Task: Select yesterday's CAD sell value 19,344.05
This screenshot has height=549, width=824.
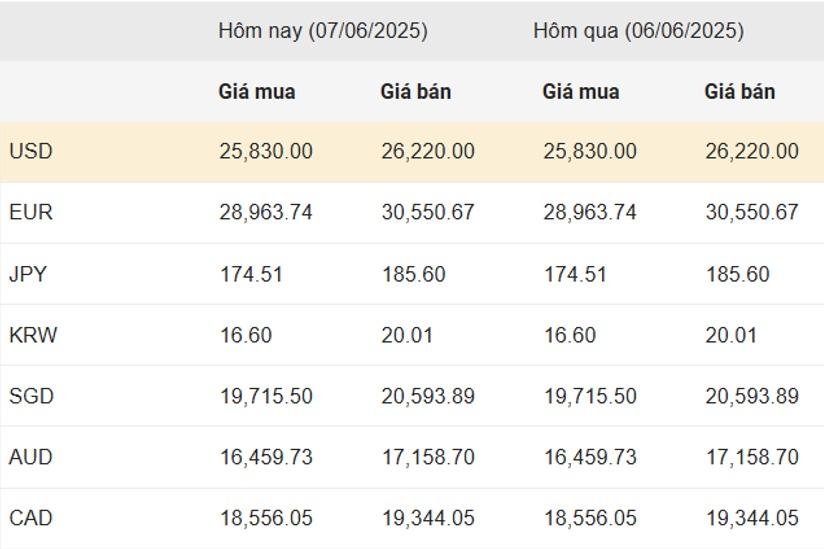Action: pyautogui.click(x=753, y=517)
